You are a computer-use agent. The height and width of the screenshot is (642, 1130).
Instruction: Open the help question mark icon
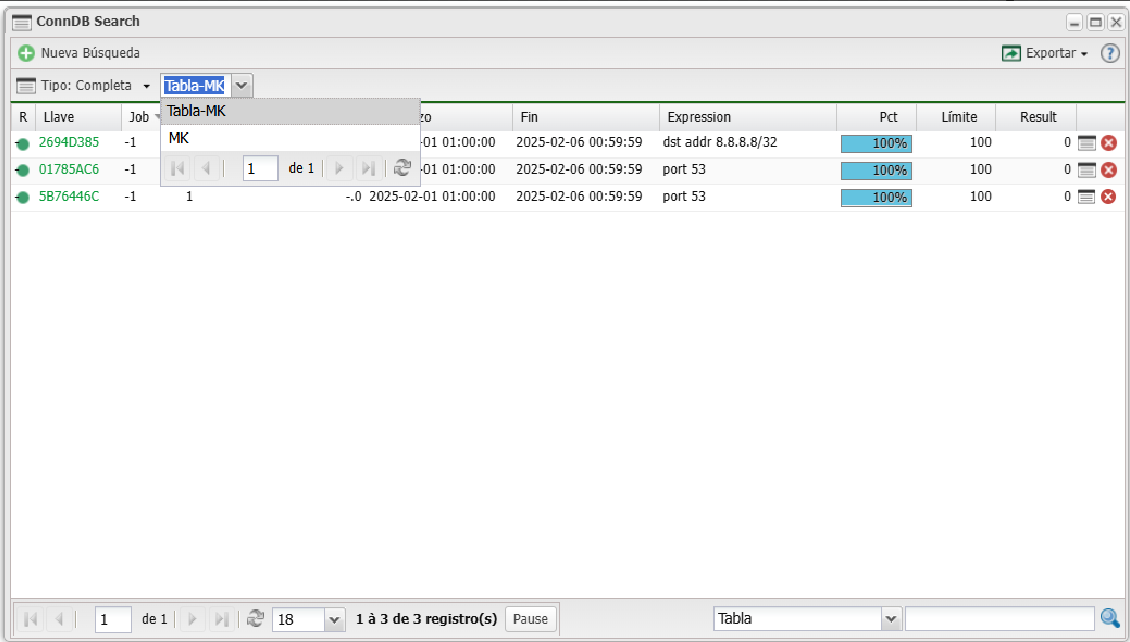[1110, 53]
